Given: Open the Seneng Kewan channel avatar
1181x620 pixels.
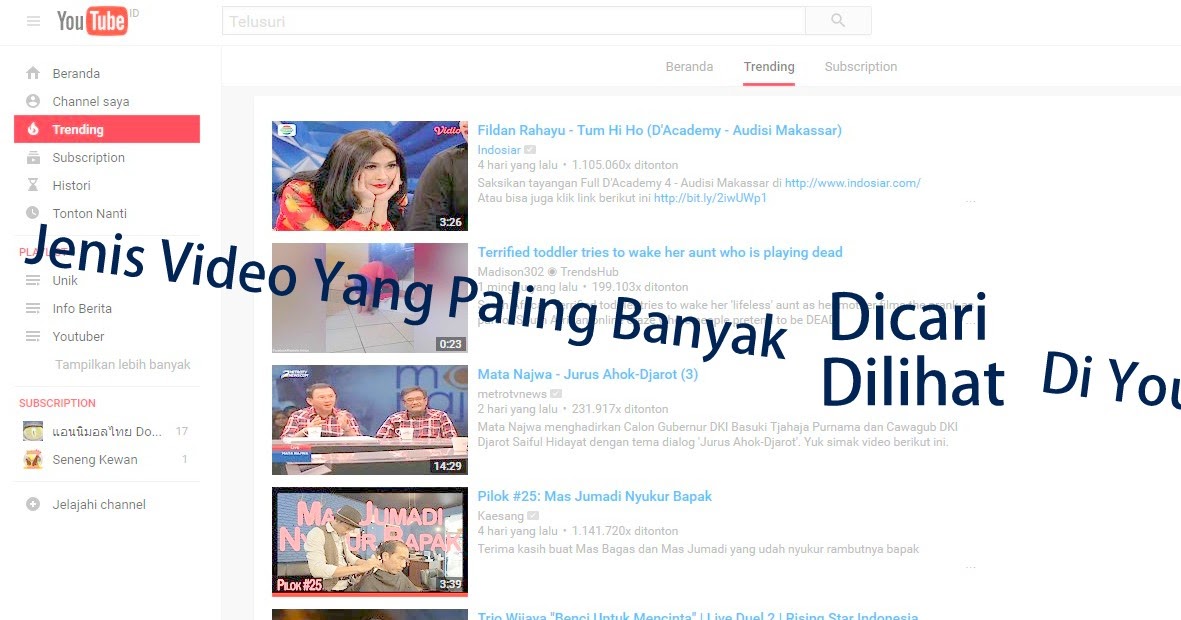Looking at the screenshot, I should pos(31,459).
